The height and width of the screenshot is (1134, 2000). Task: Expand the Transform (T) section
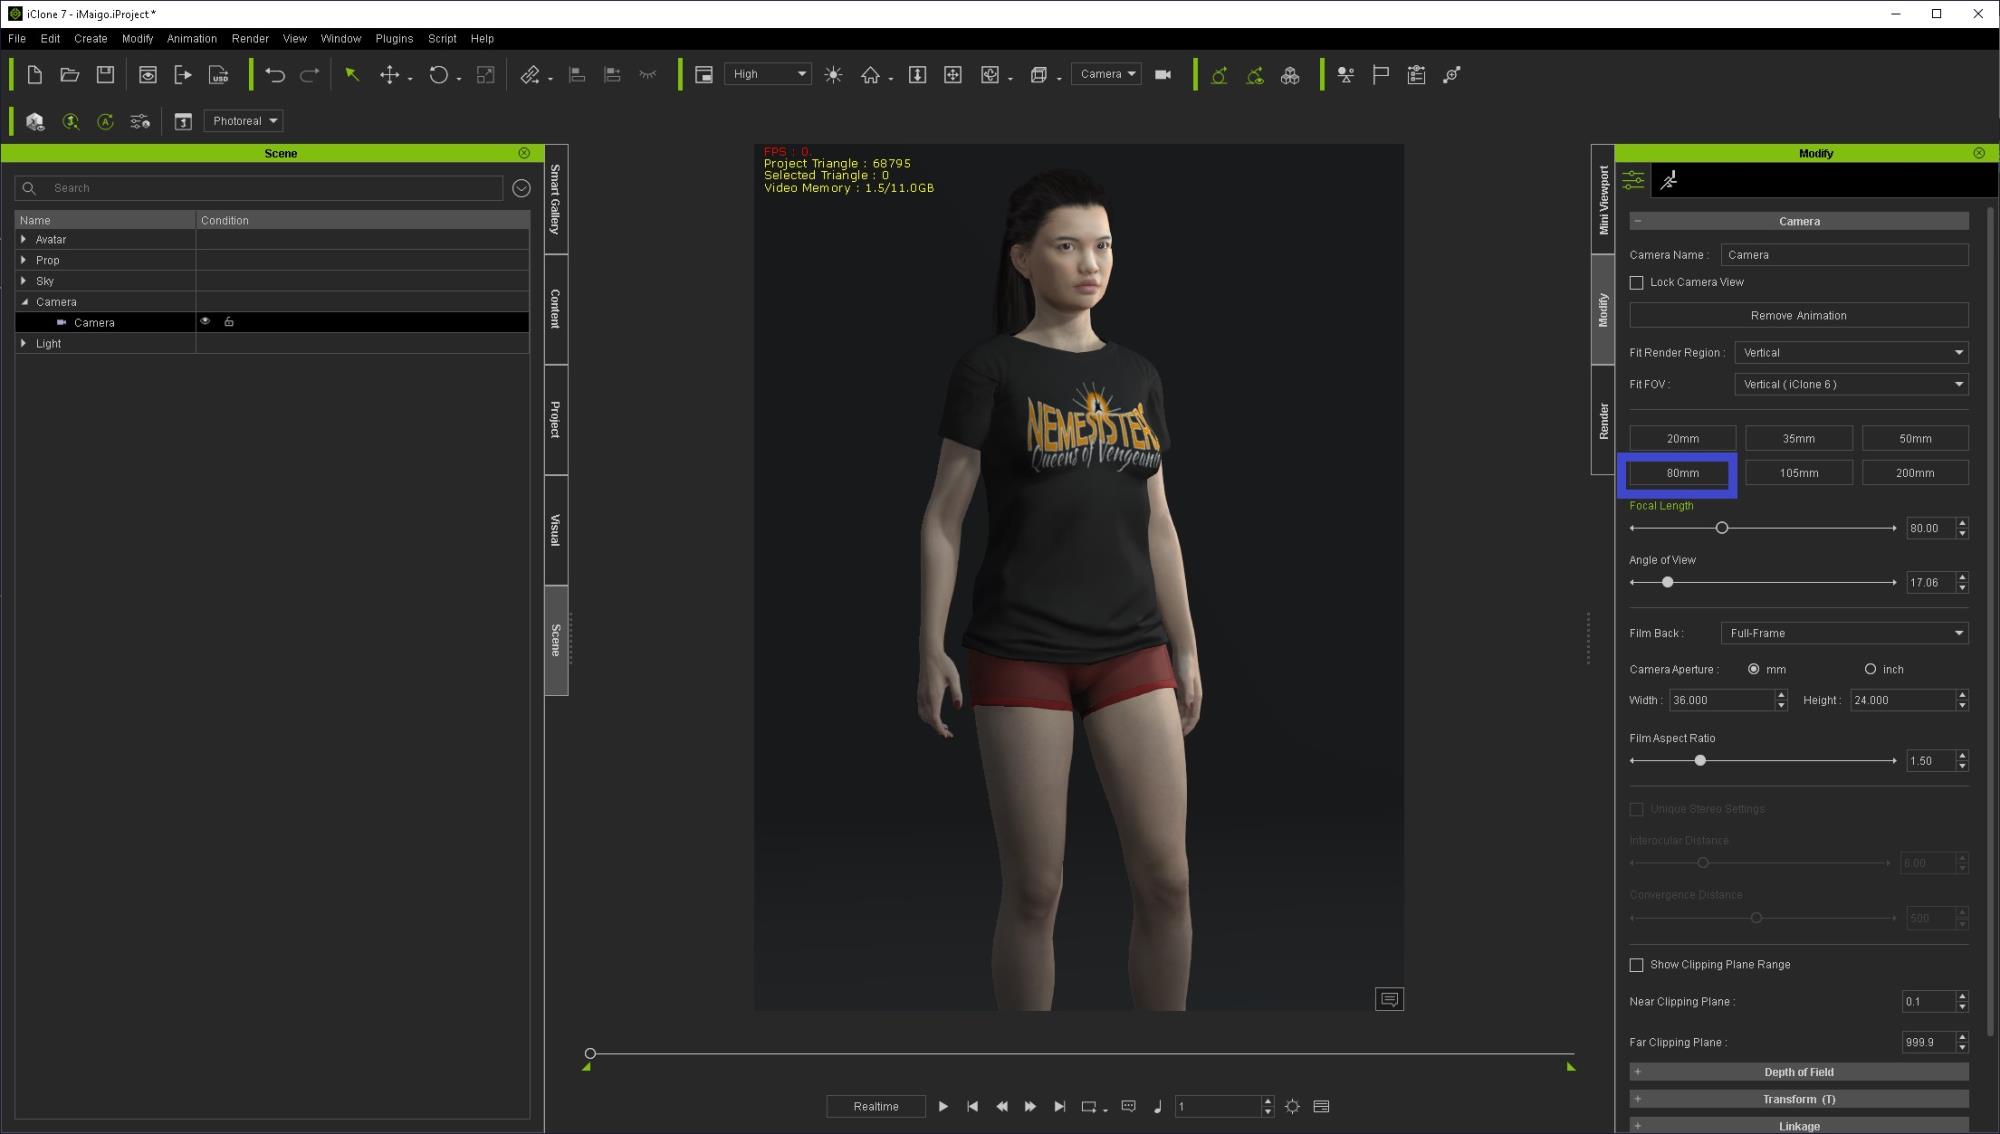tap(1798, 1099)
